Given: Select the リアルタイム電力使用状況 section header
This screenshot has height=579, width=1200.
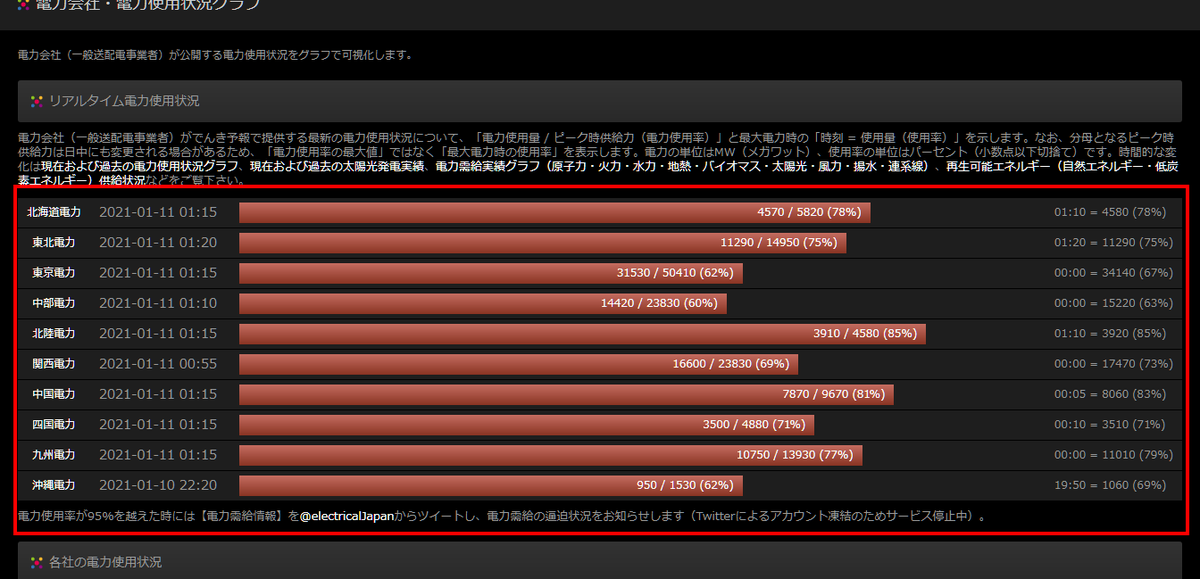Looking at the screenshot, I should 600,101.
